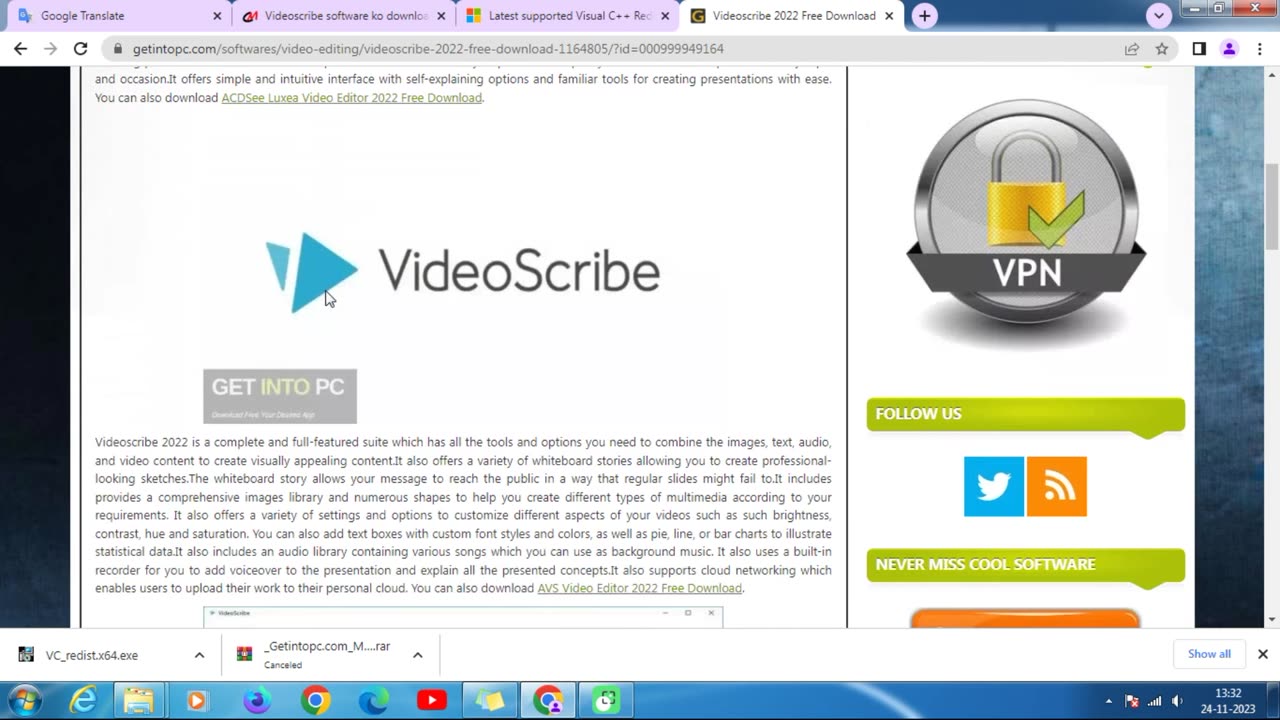This screenshot has height=720, width=1280.
Task: Follow on Twitter icon
Action: (x=993, y=486)
